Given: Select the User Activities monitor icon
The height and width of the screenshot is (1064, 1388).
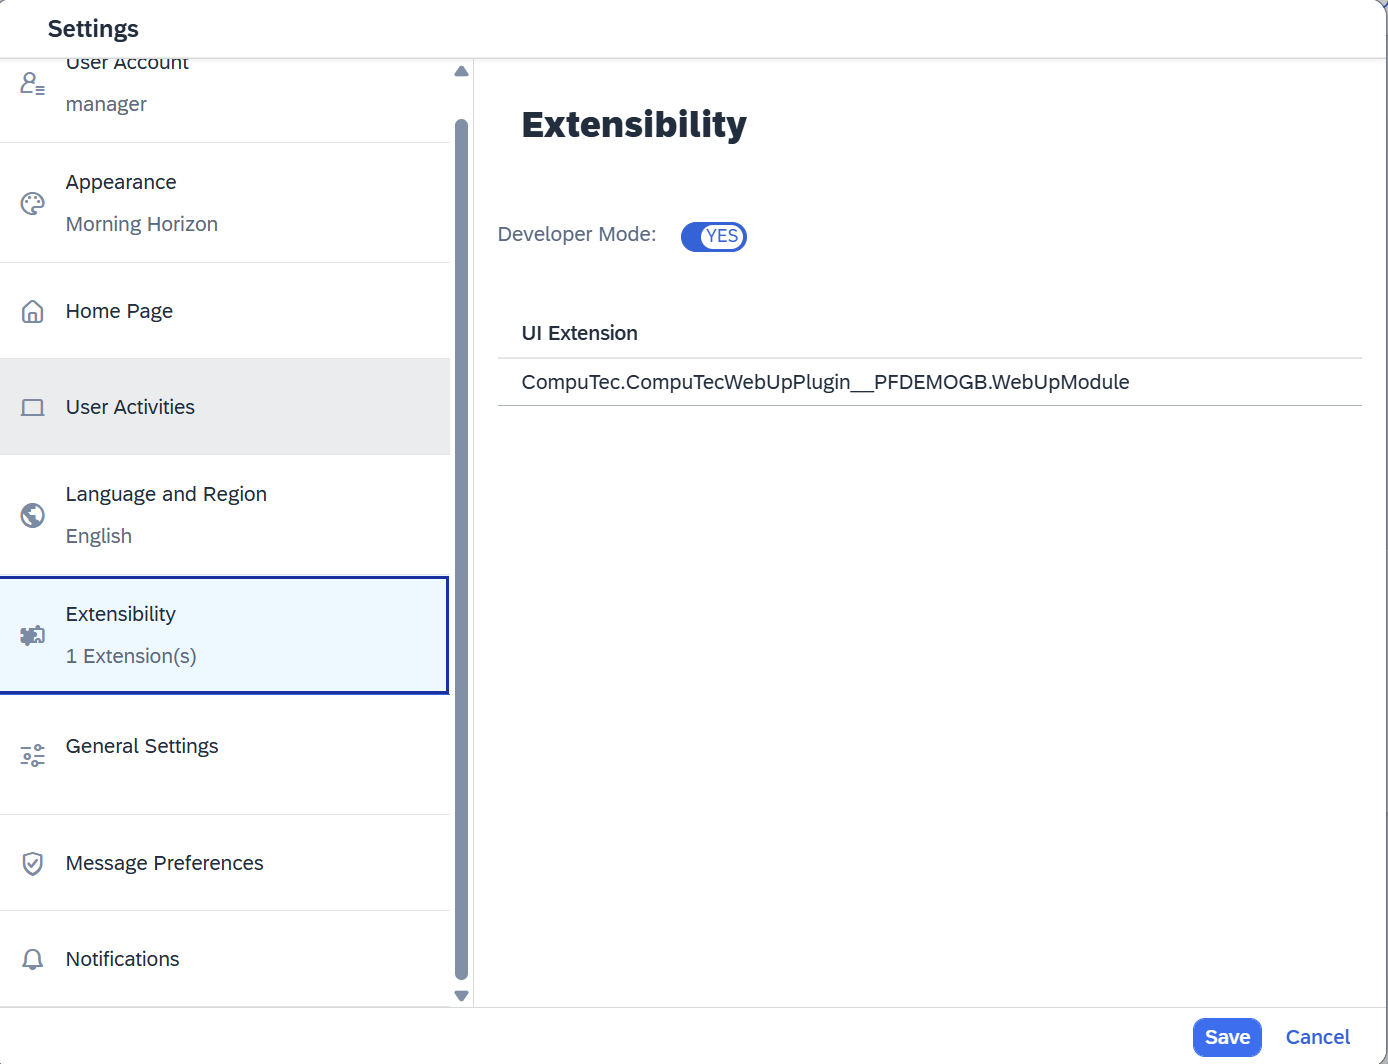Looking at the screenshot, I should coord(32,407).
